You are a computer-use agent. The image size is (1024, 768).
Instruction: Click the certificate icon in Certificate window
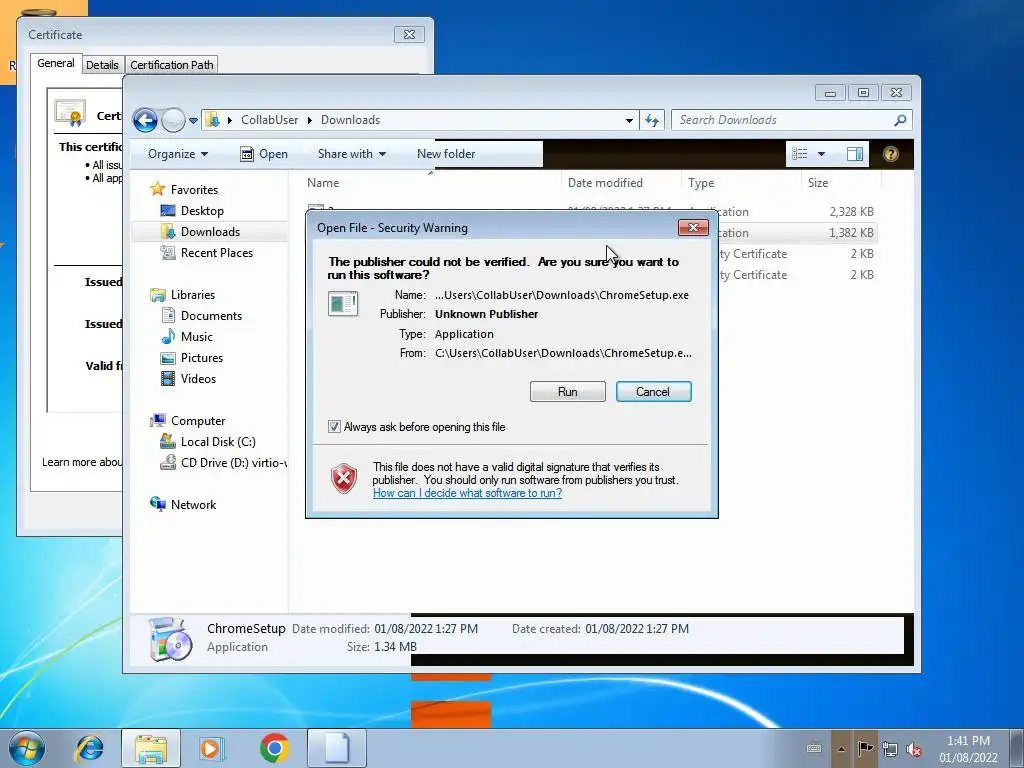pos(71,114)
